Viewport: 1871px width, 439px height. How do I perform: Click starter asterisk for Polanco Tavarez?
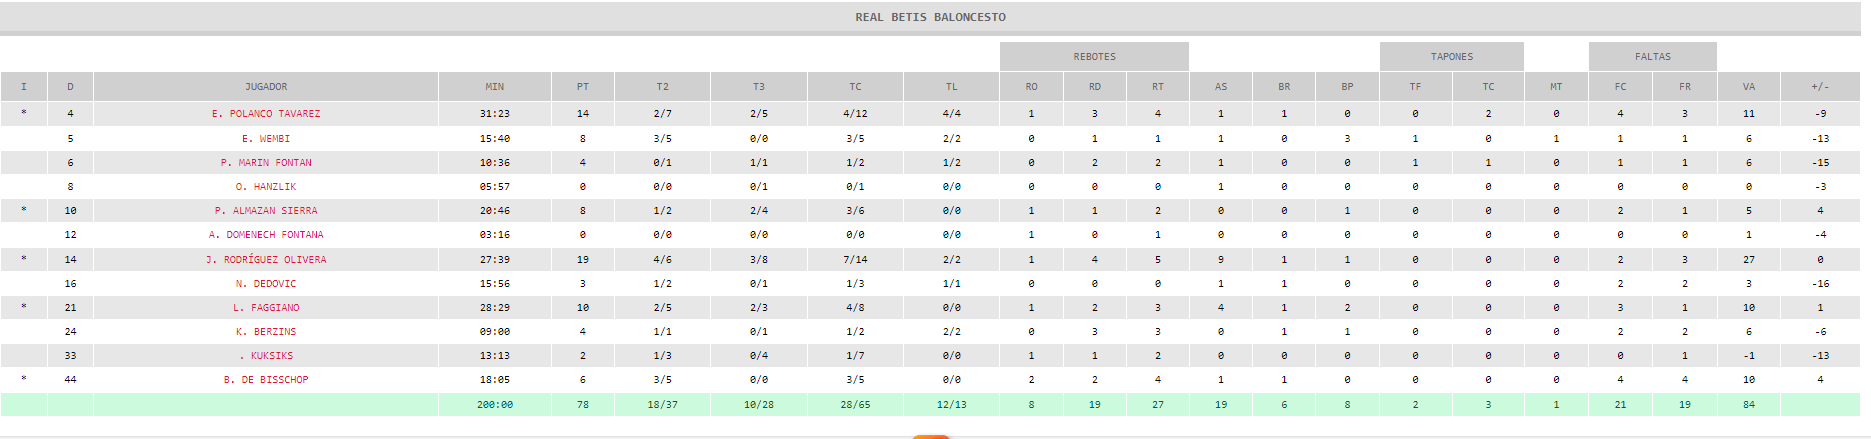click(24, 114)
